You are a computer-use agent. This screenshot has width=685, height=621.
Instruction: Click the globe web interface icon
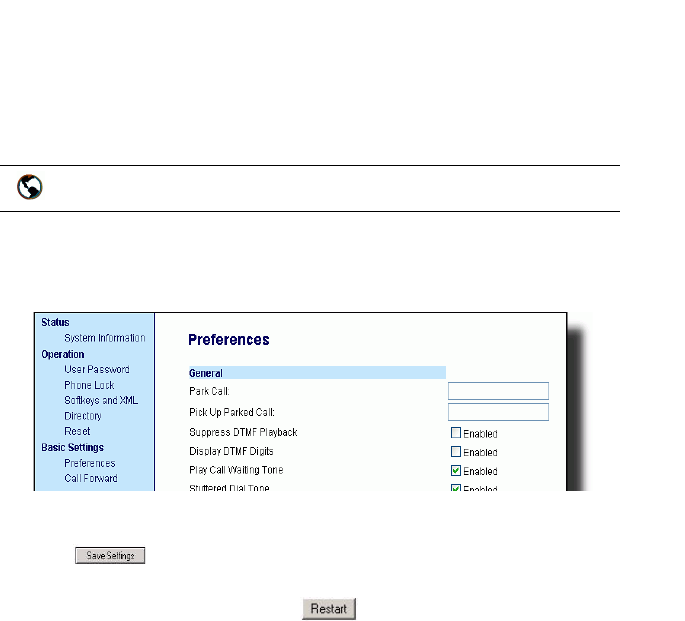point(30,187)
